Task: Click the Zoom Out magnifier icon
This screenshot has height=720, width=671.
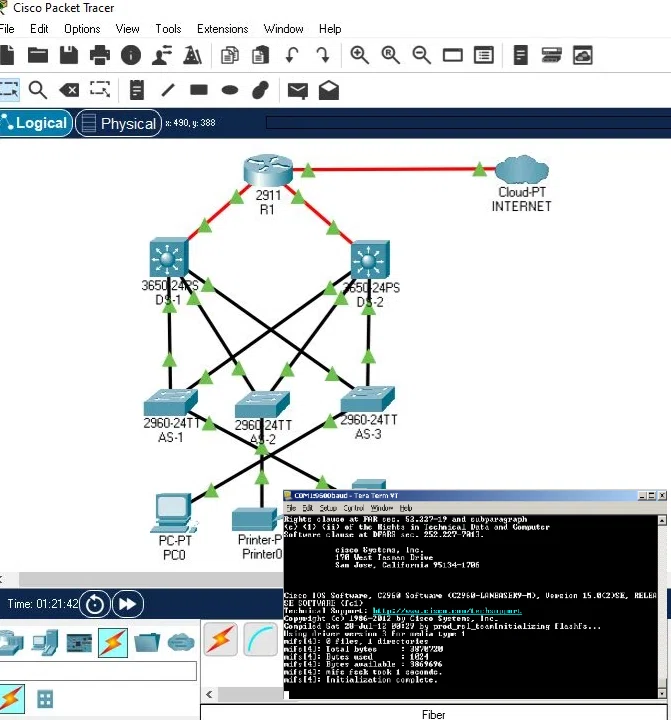Action: [x=421, y=55]
